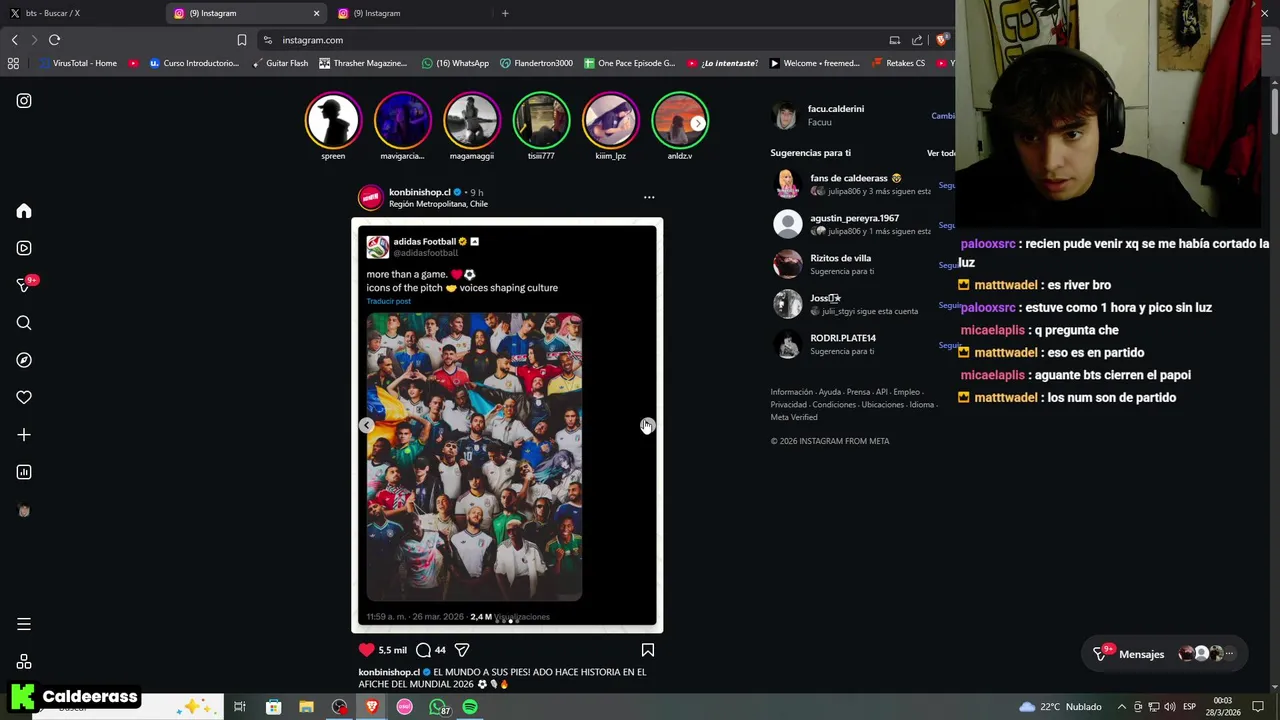This screenshot has height=720, width=1280.
Task: Go to Home feed in sidebar
Action: coord(24,211)
